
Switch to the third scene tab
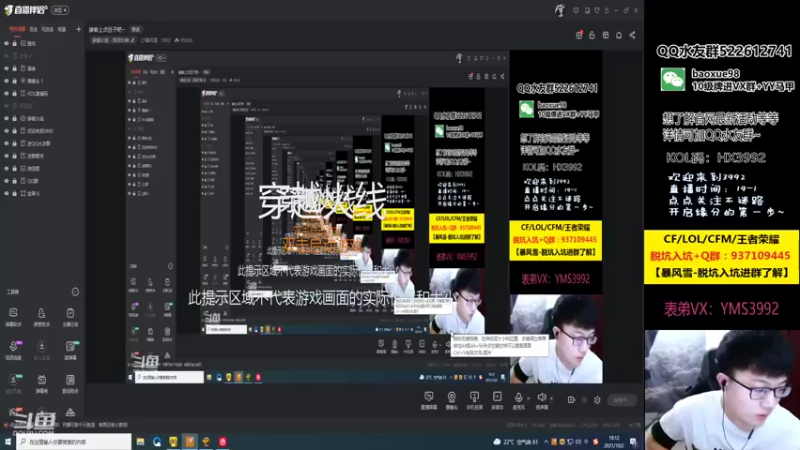point(47,29)
